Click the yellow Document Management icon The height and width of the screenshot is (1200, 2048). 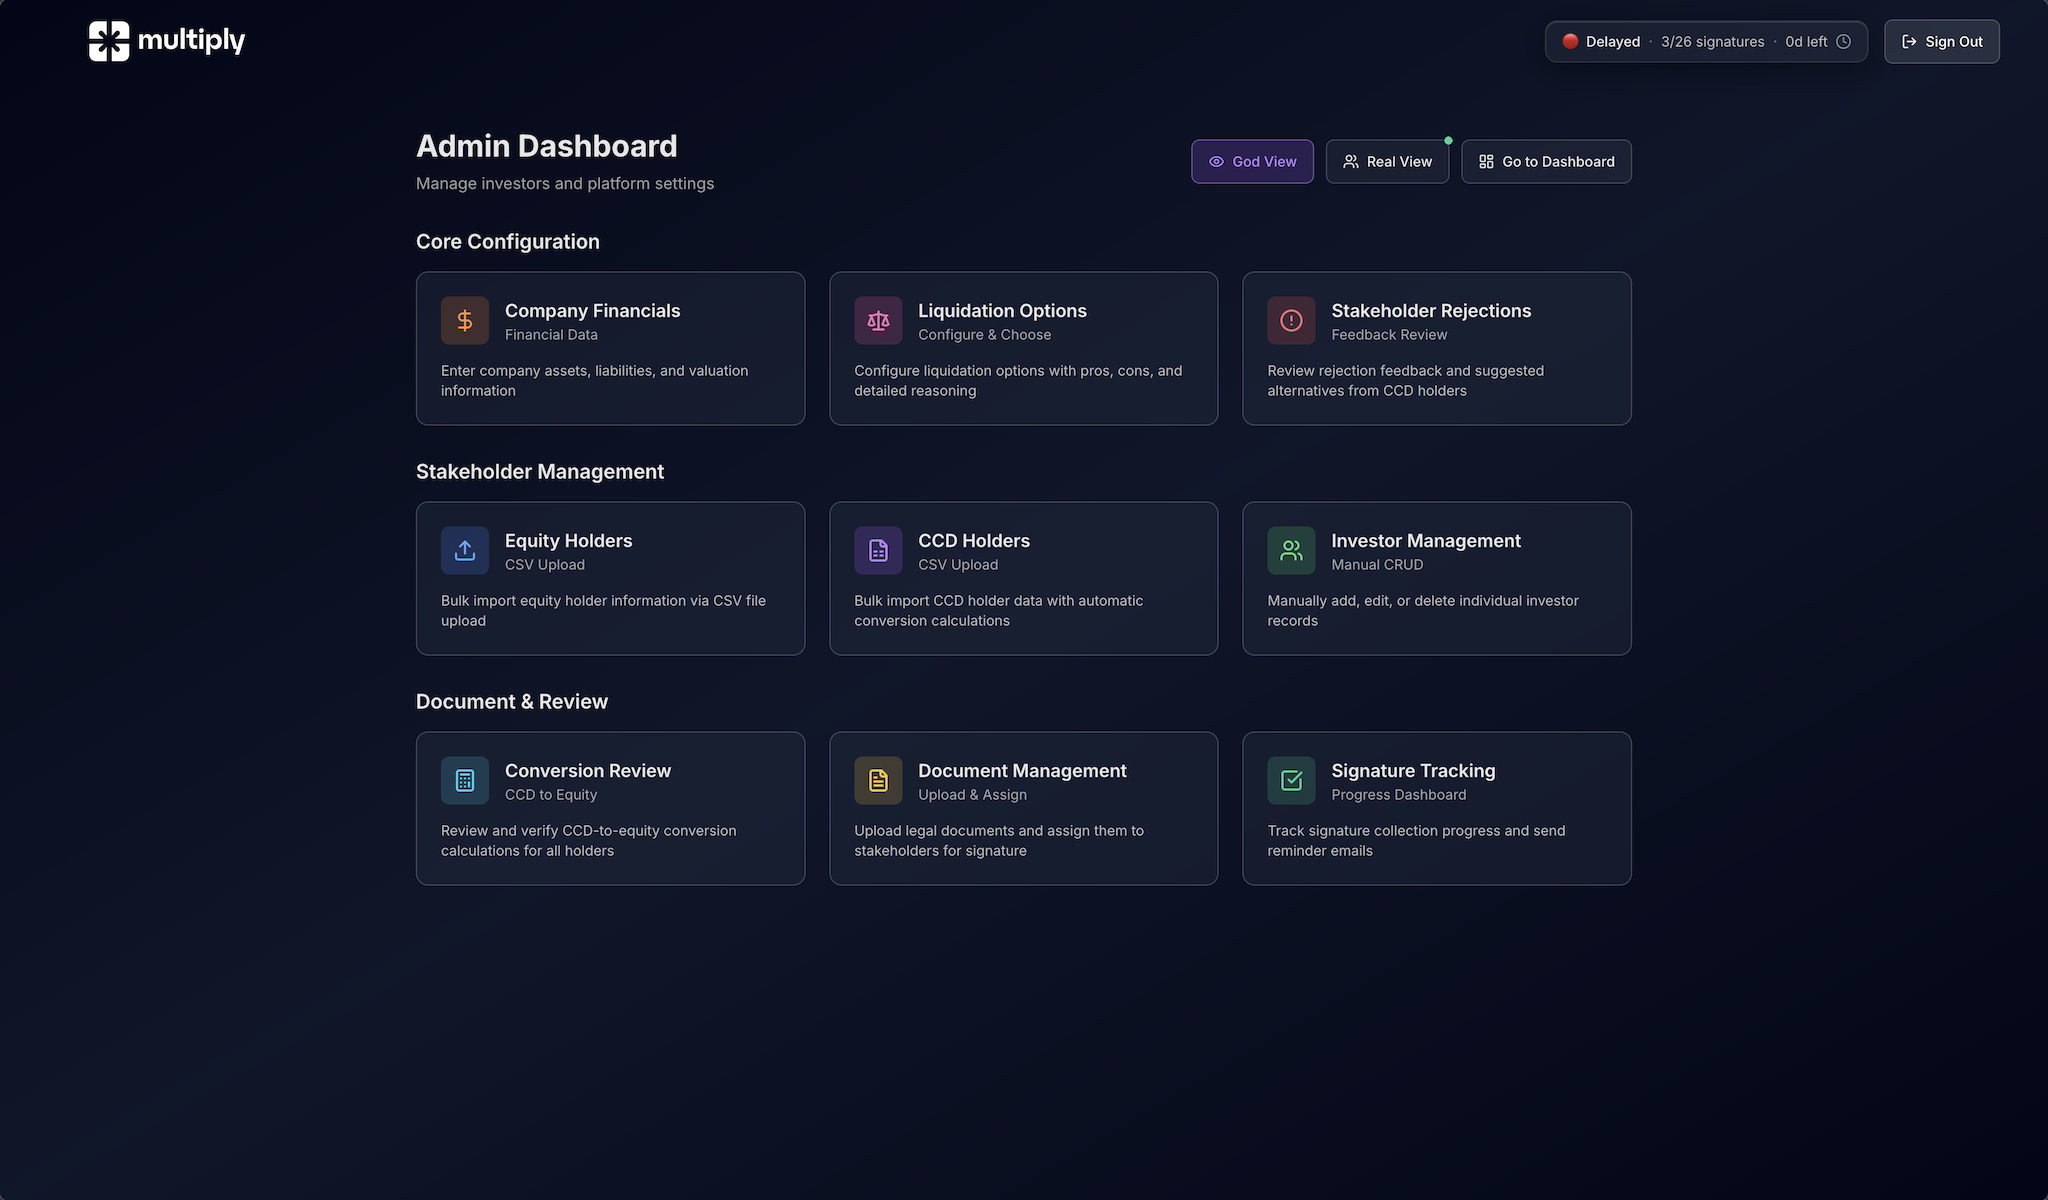pyautogui.click(x=878, y=781)
